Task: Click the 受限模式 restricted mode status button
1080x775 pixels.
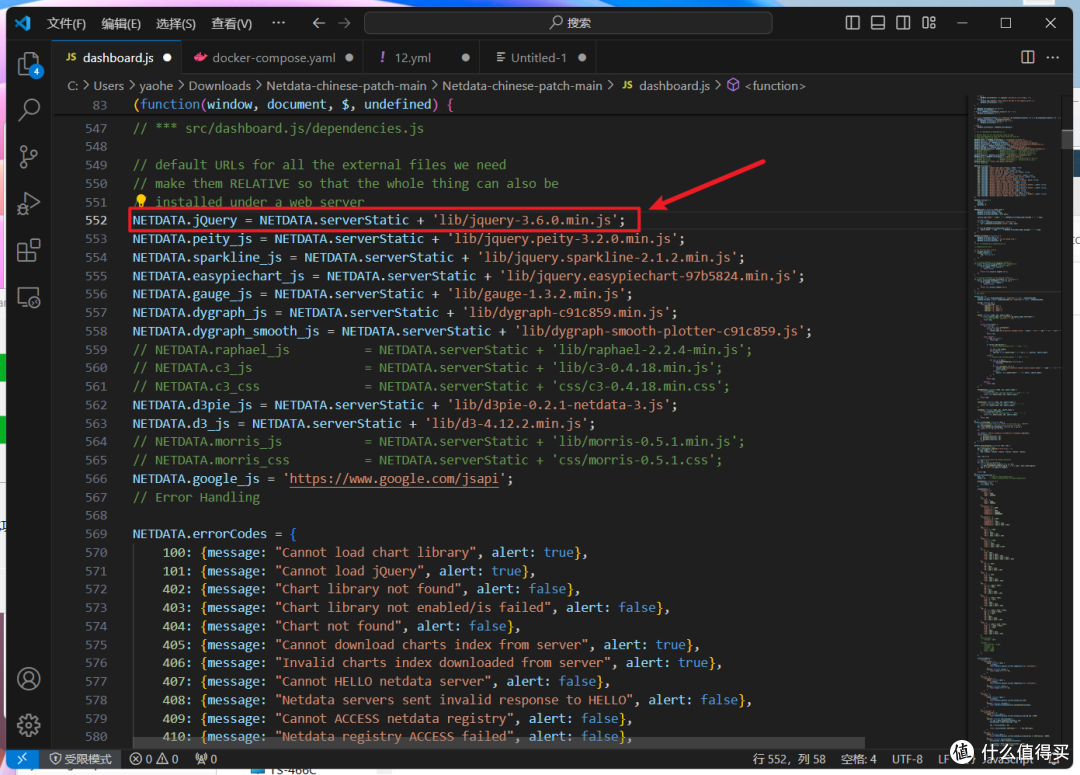Action: [82, 759]
